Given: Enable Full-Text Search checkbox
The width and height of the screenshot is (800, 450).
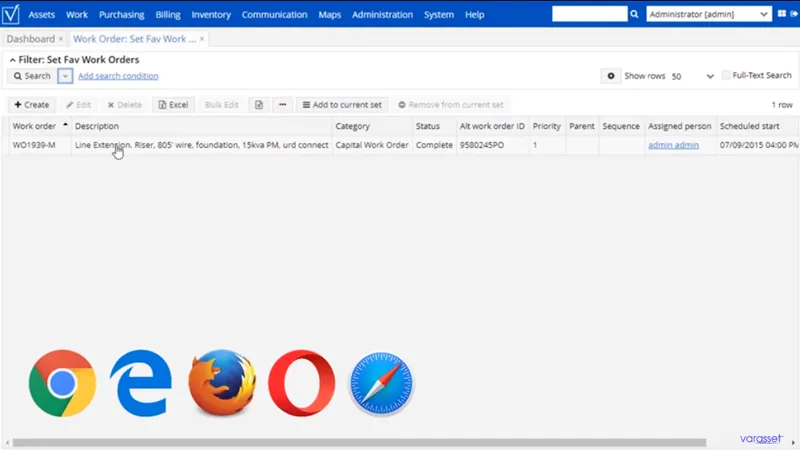Looking at the screenshot, I should click(726, 76).
